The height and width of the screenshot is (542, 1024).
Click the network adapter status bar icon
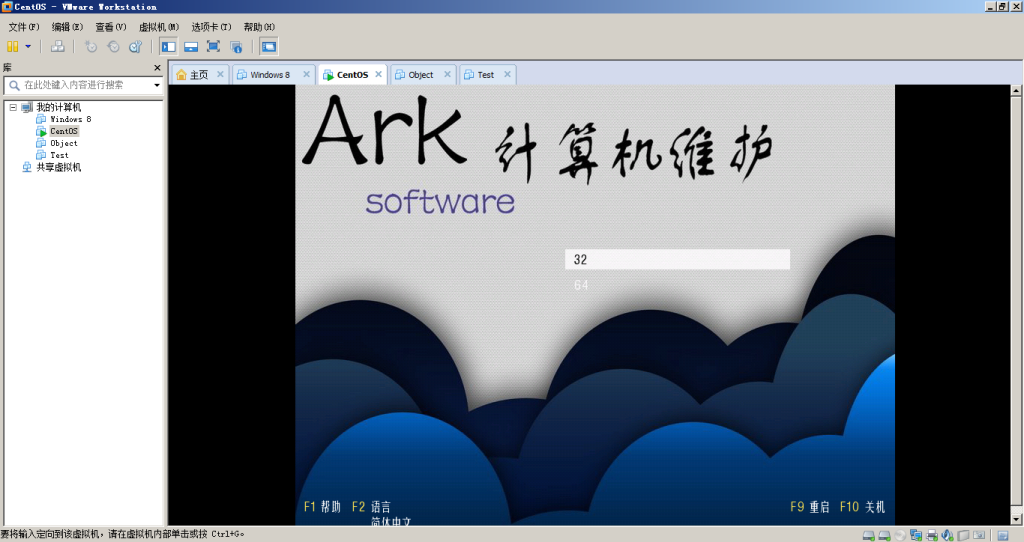[x=916, y=535]
